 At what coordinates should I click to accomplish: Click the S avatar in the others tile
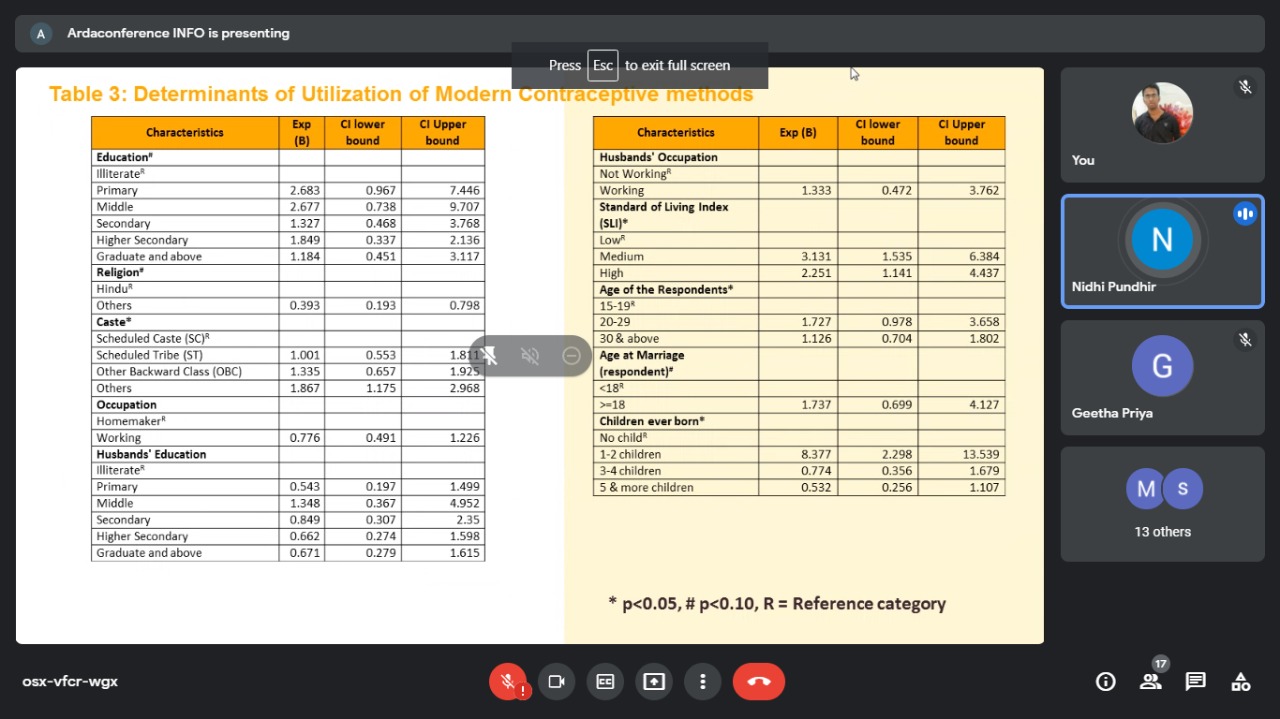point(1182,488)
